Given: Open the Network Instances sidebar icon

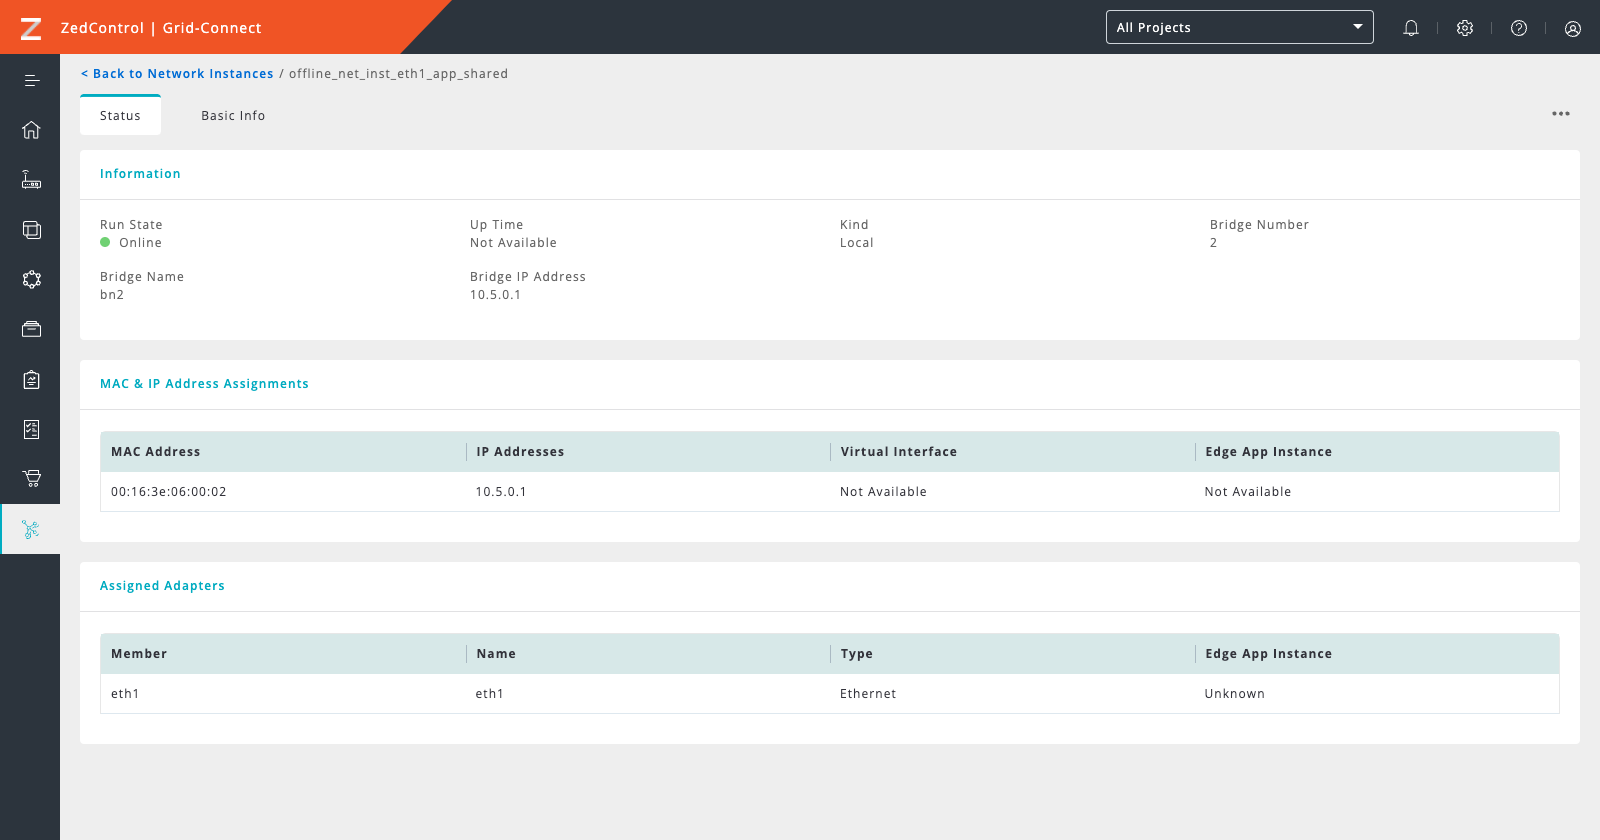Looking at the screenshot, I should click(x=31, y=529).
